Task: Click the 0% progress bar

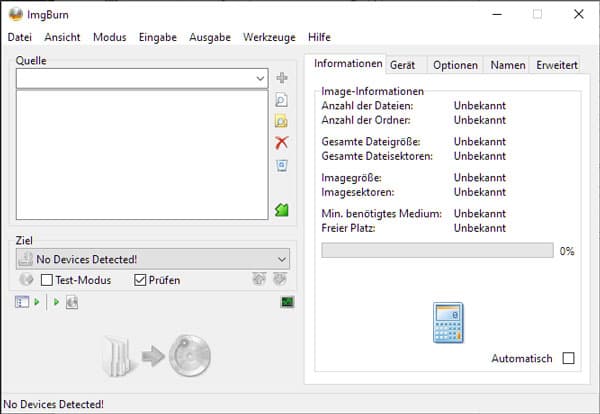Action: (436, 251)
